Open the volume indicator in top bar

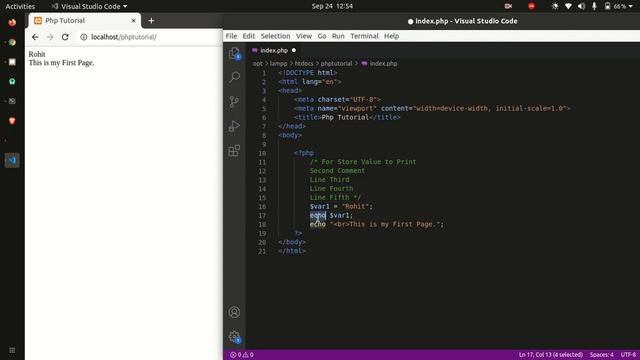tap(582, 6)
